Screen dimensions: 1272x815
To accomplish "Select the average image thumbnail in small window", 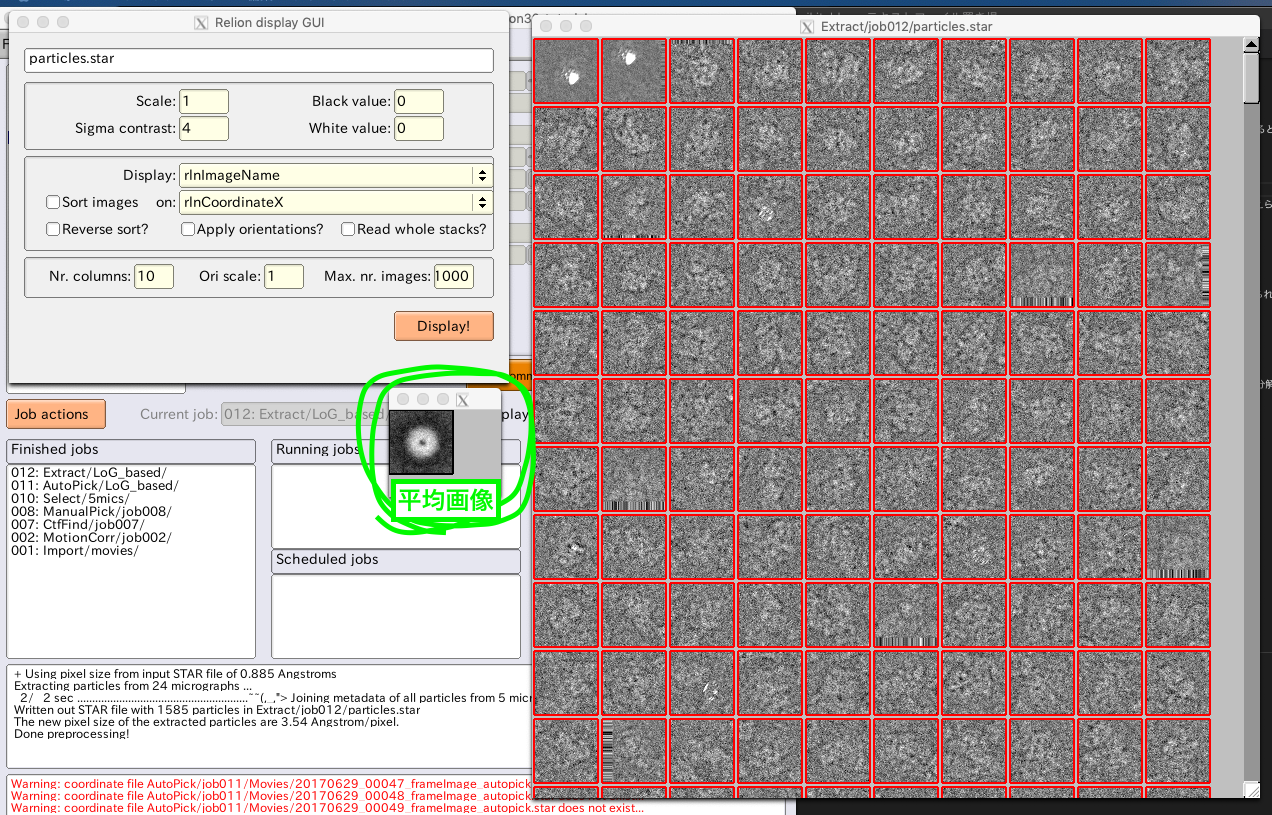I will [x=421, y=442].
